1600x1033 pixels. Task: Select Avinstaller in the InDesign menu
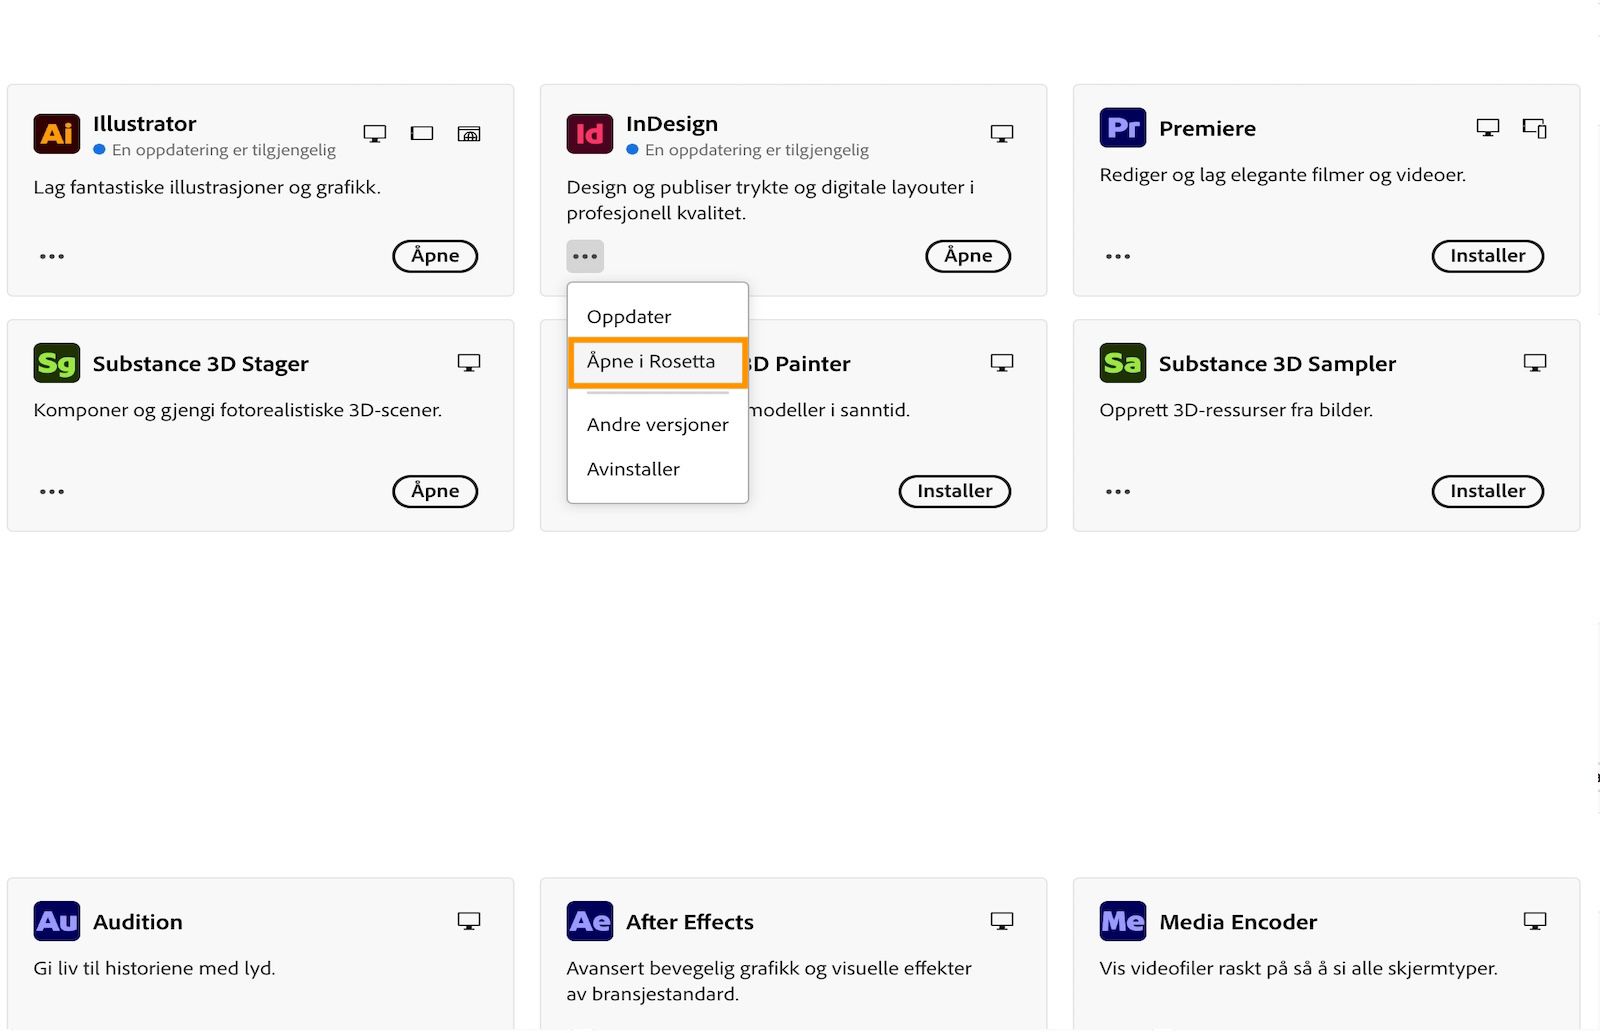[657, 469]
